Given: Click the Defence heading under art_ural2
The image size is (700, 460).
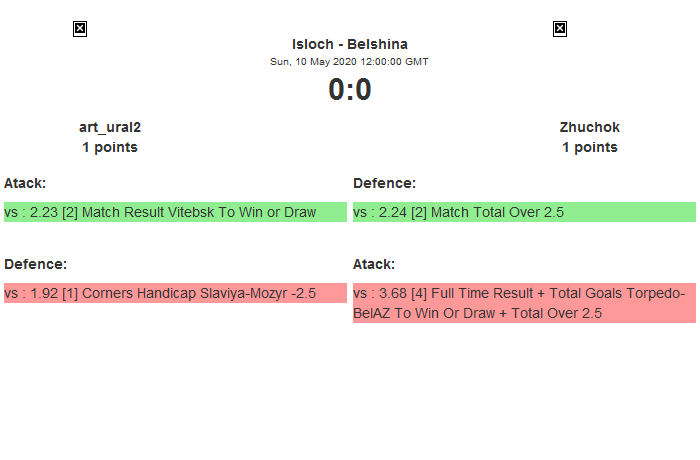Looking at the screenshot, I should (x=35, y=264).
